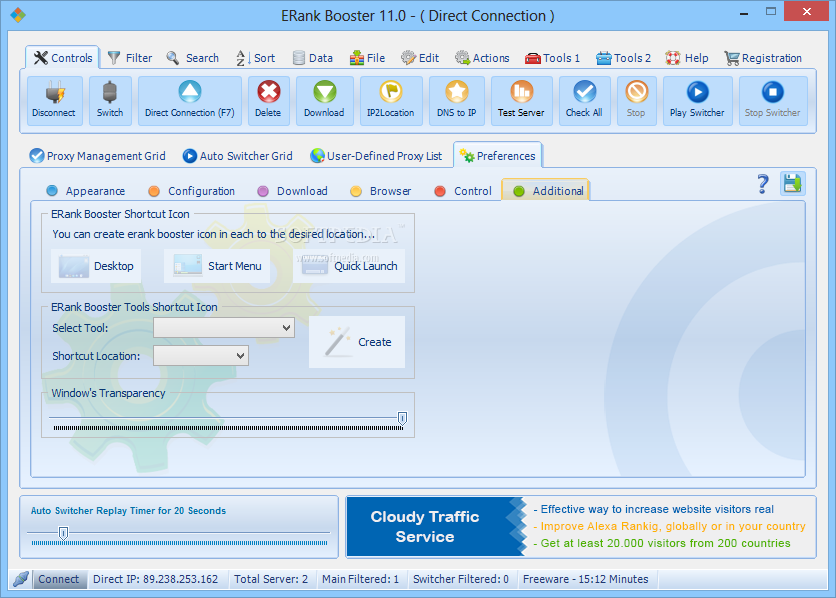Image resolution: width=836 pixels, height=598 pixels.
Task: Open the Data tab
Action: 313,58
